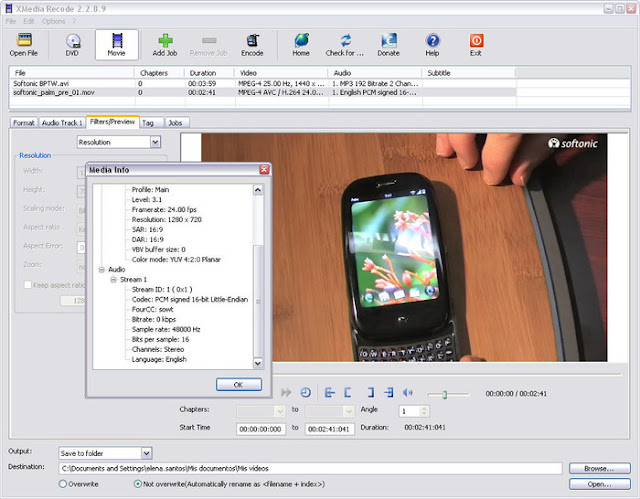Click the preview seek bar
640x499 pixels.
tap(447, 373)
